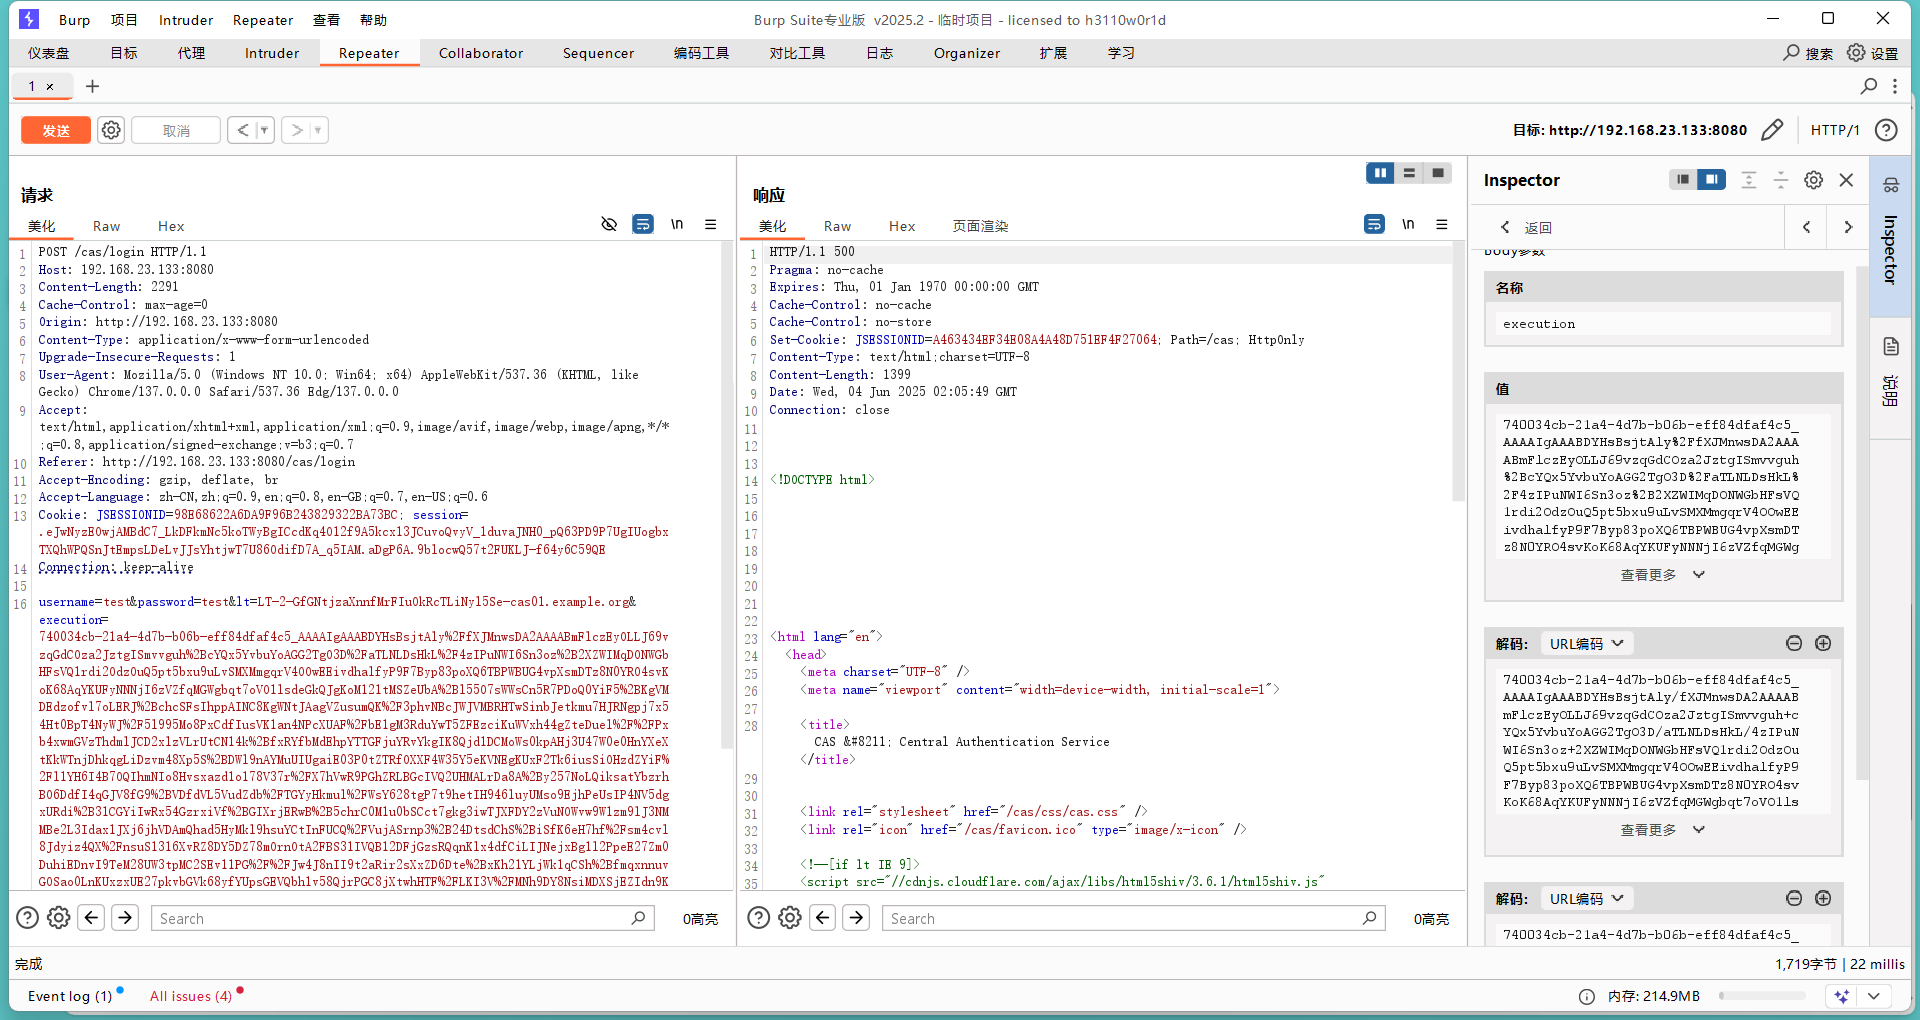Open 设置 settings at top right
This screenshot has width=1920, height=1020.
click(1872, 53)
